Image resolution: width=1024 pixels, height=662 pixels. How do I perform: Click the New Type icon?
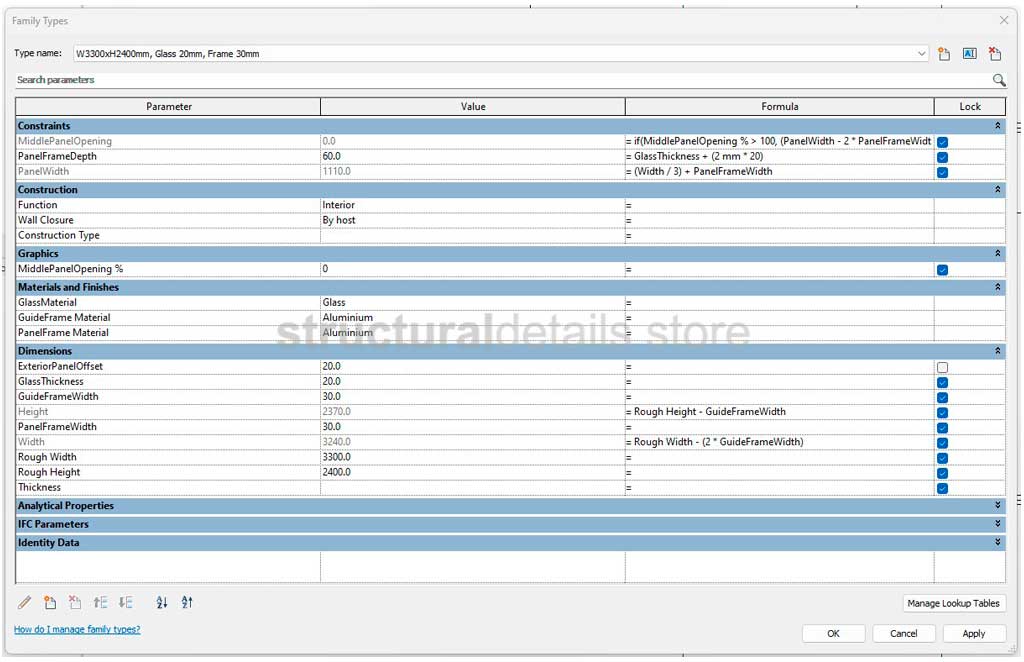pyautogui.click(x=944, y=54)
